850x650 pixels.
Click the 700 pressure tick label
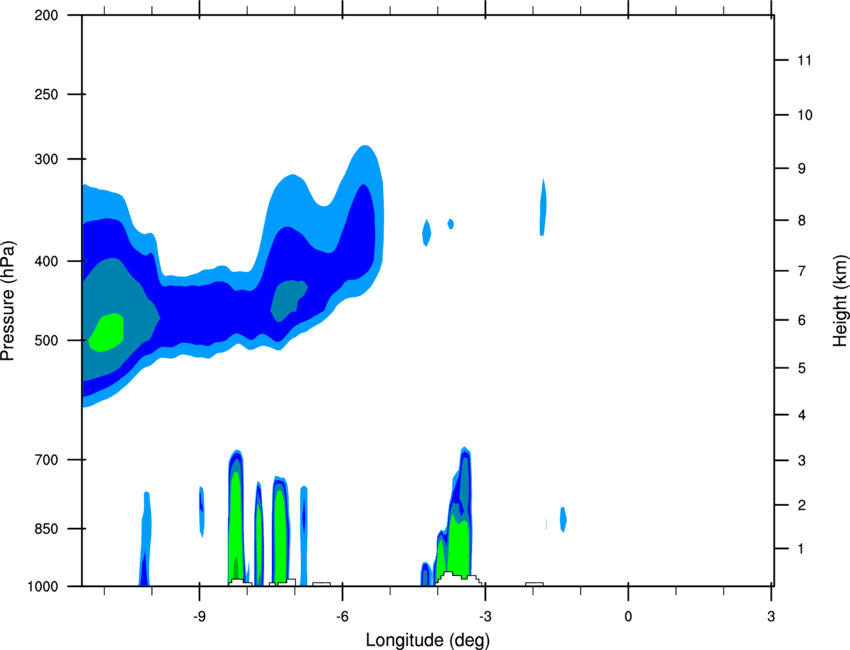(x=46, y=460)
